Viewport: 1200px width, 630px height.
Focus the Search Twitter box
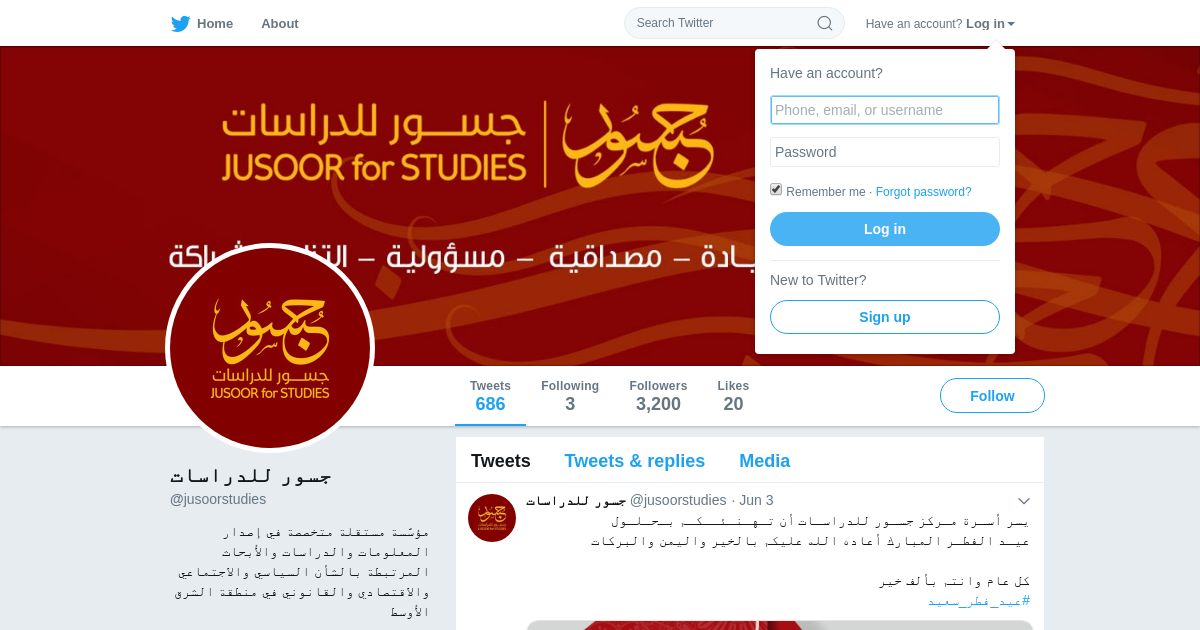click(734, 23)
